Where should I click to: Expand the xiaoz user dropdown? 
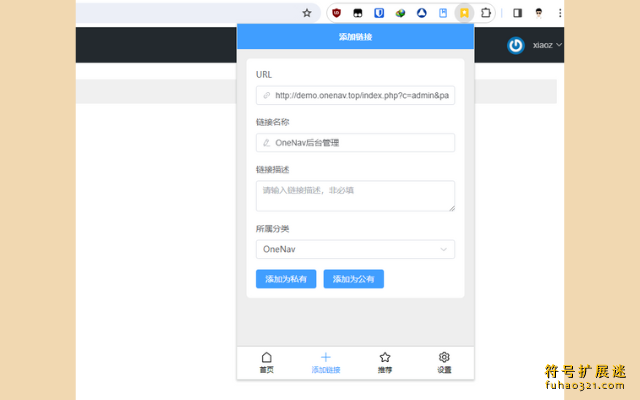[x=547, y=45]
